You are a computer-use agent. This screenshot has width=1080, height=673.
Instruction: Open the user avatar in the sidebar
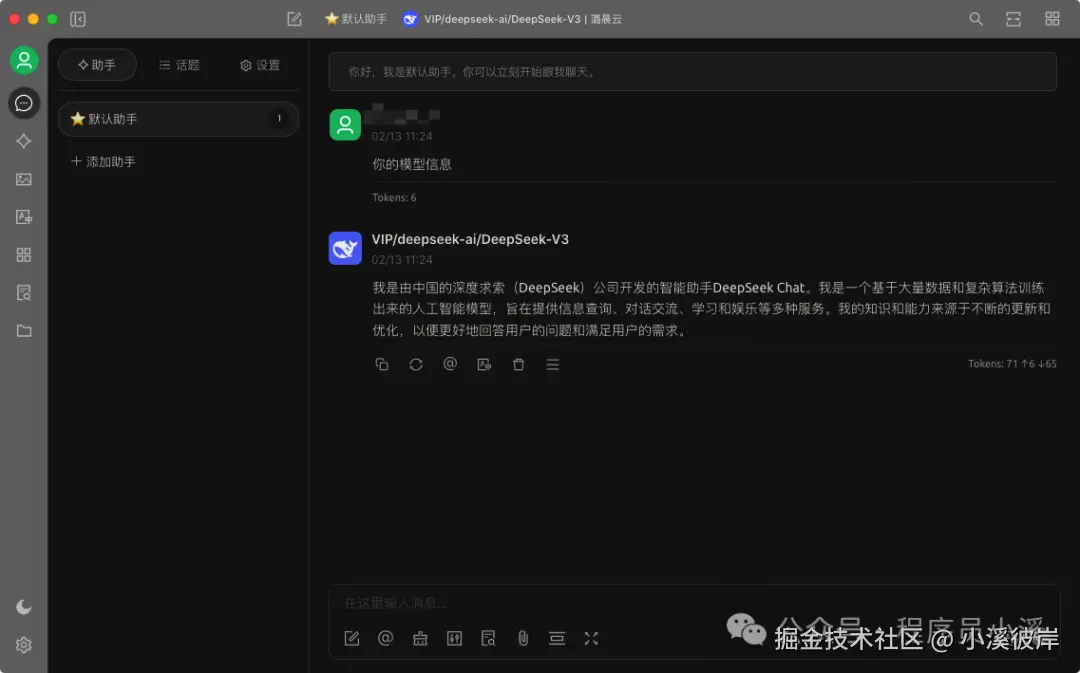[x=24, y=61]
